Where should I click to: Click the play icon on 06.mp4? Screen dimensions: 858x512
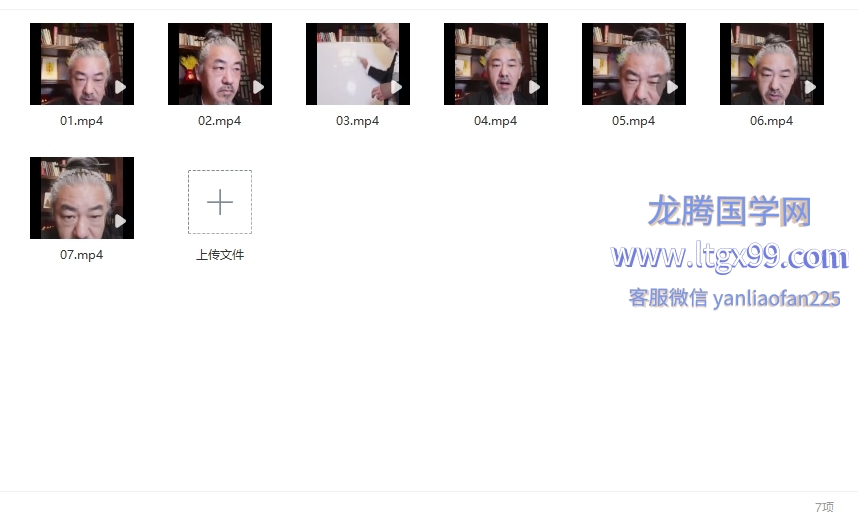click(810, 87)
